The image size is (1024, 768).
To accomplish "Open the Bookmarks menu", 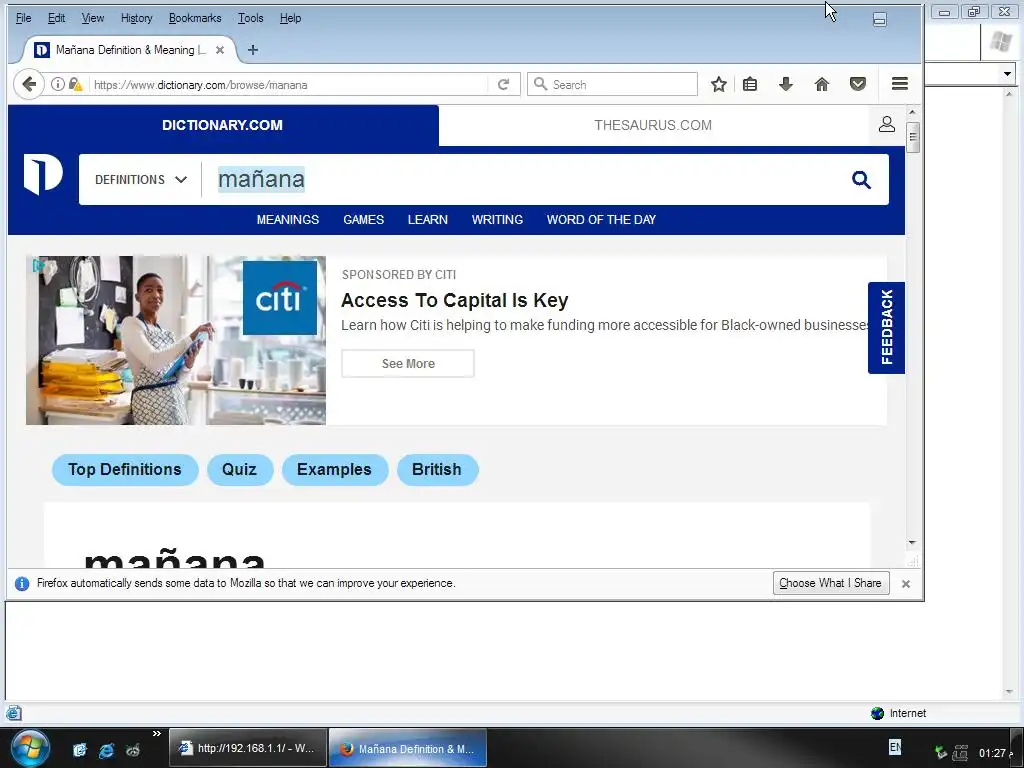I will pyautogui.click(x=195, y=18).
